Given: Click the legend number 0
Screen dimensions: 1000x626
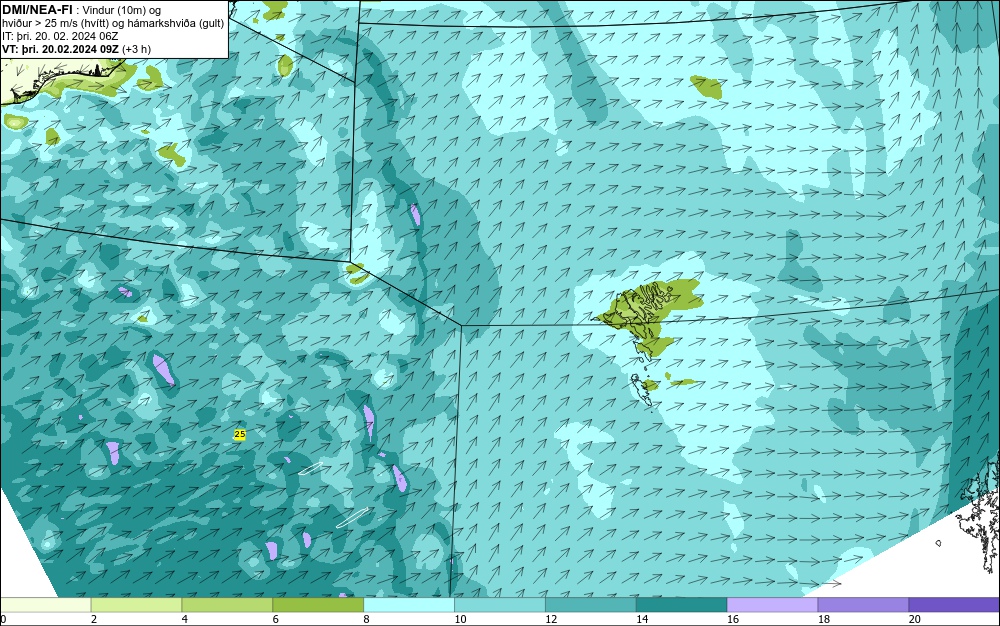Looking at the screenshot, I should pyautogui.click(x=3, y=620).
